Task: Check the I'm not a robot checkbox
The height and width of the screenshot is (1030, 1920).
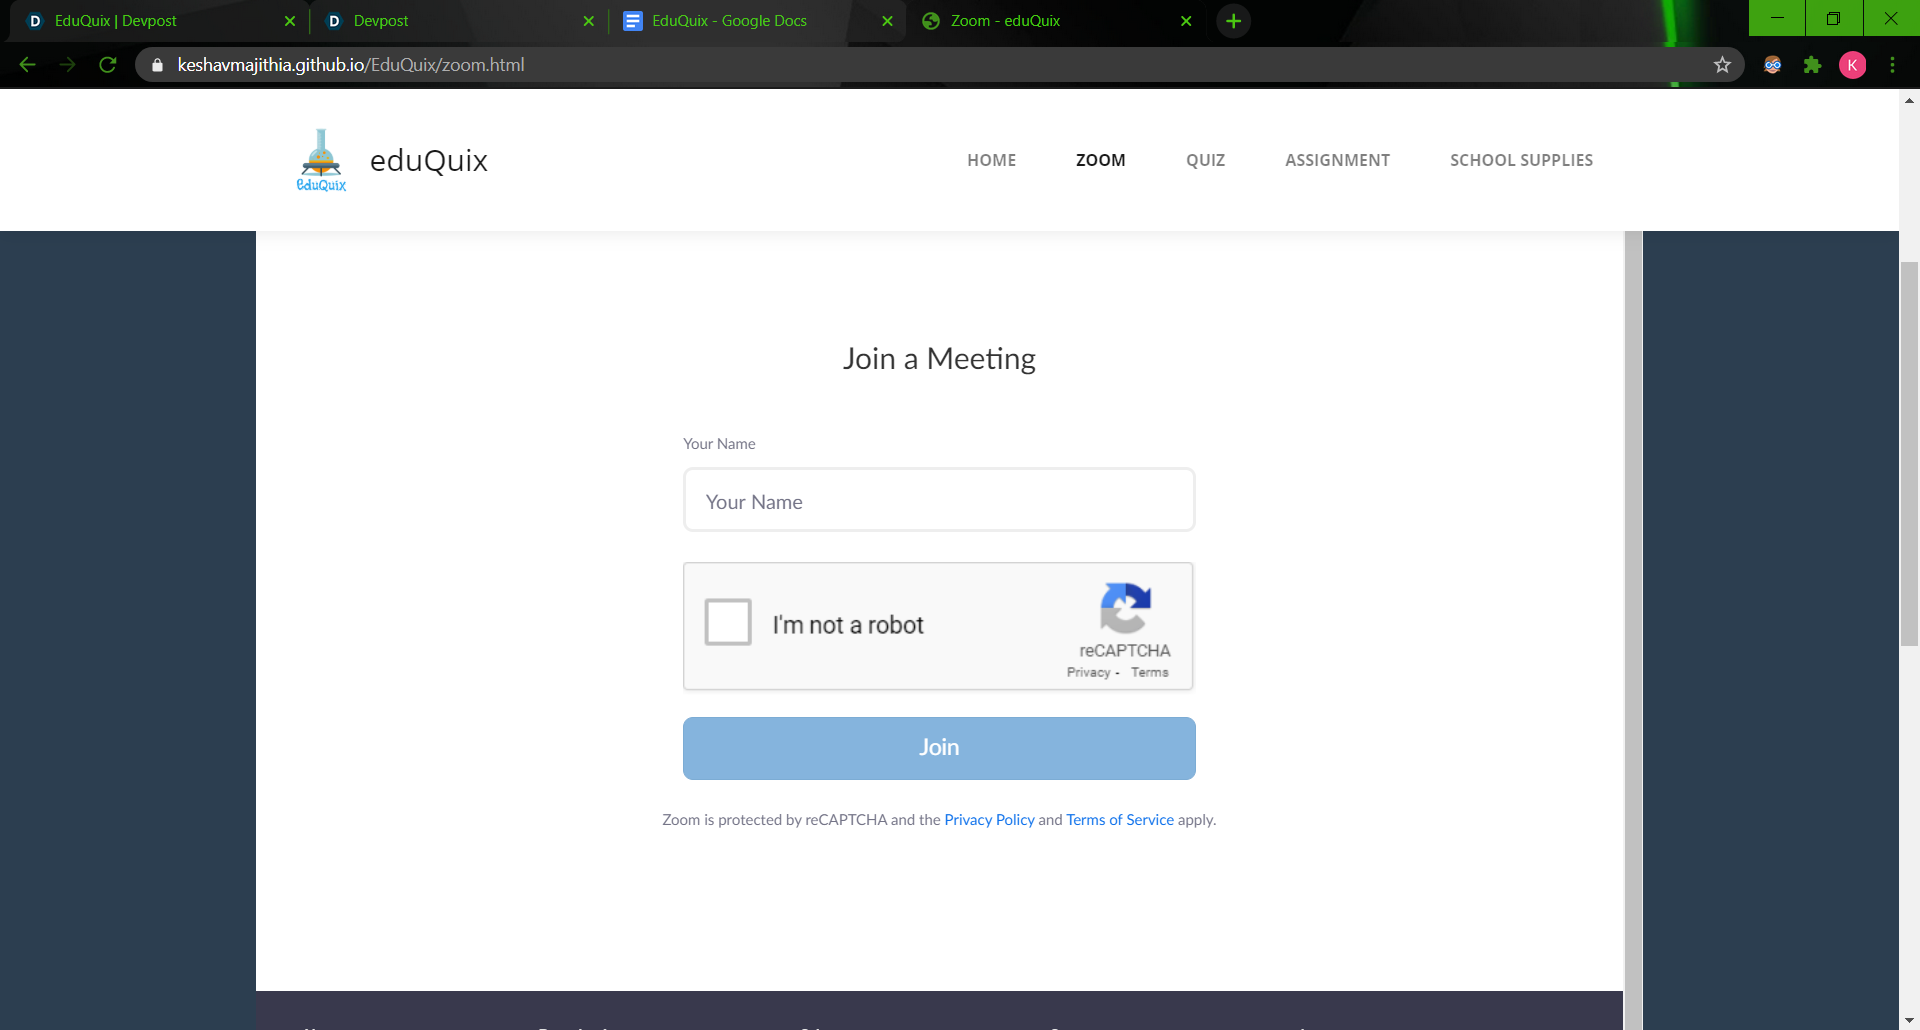Action: [x=728, y=622]
